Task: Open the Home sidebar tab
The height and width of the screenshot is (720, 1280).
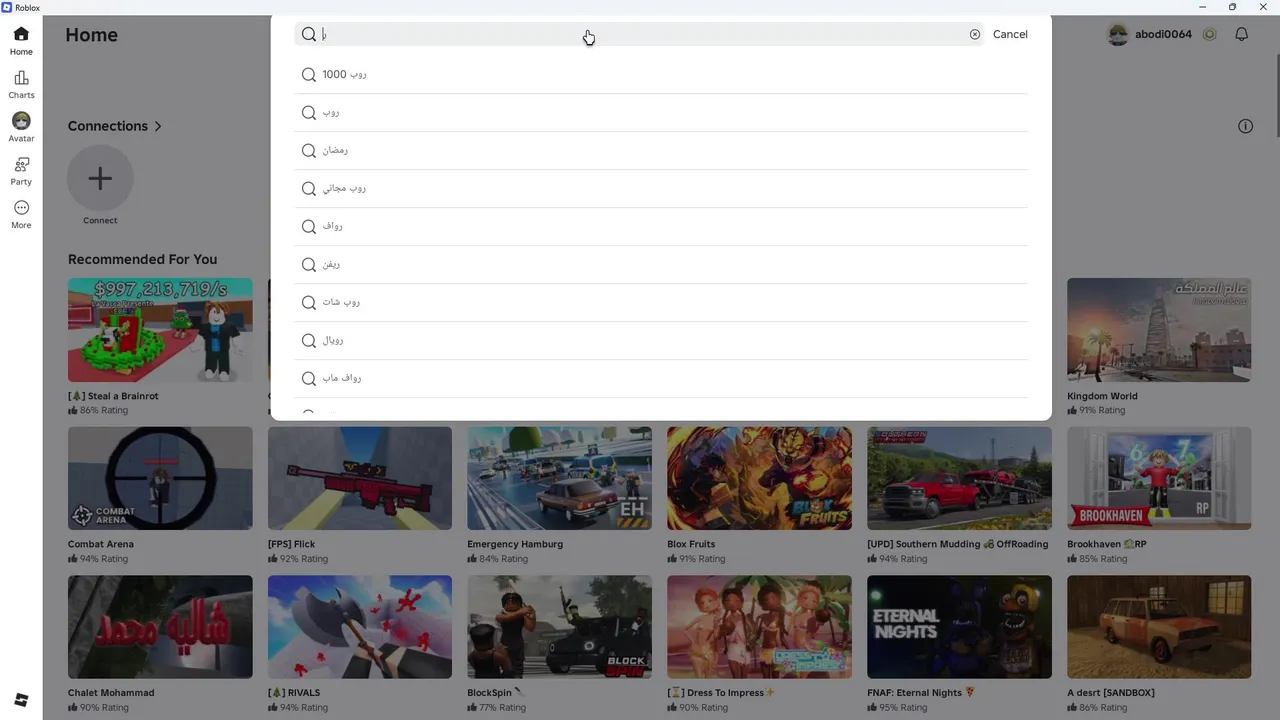Action: click(21, 40)
